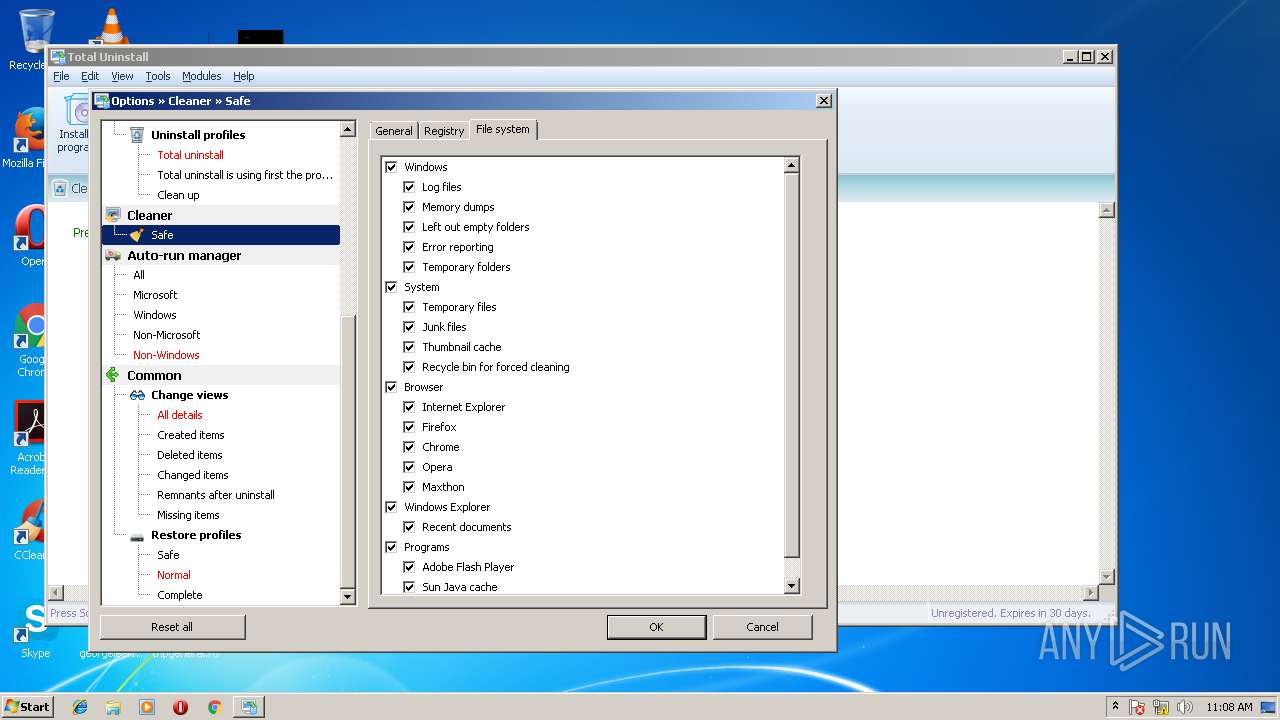Toggle the Thumbnail cache checkbox
This screenshot has width=1280, height=720.
tap(409, 347)
